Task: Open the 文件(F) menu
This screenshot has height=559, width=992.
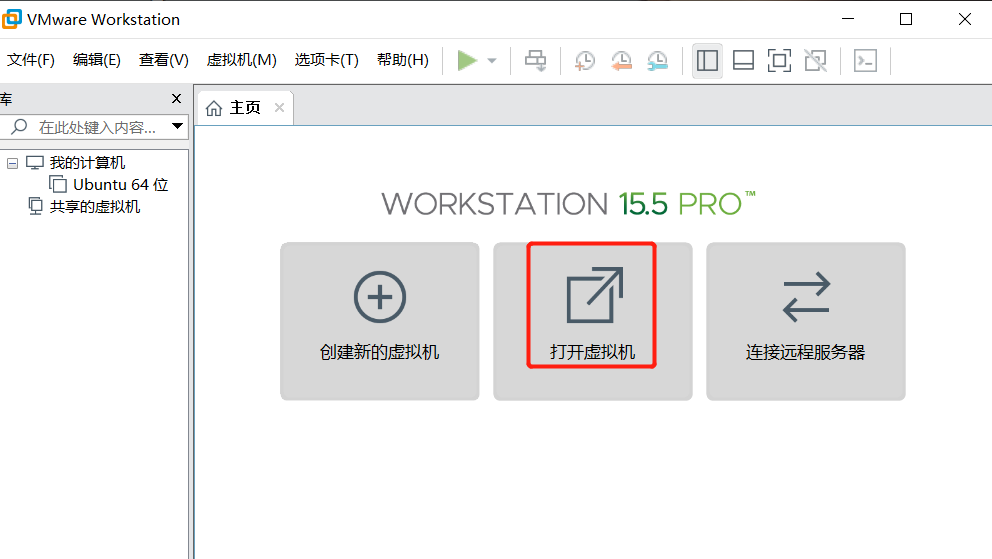Action: pyautogui.click(x=31, y=60)
